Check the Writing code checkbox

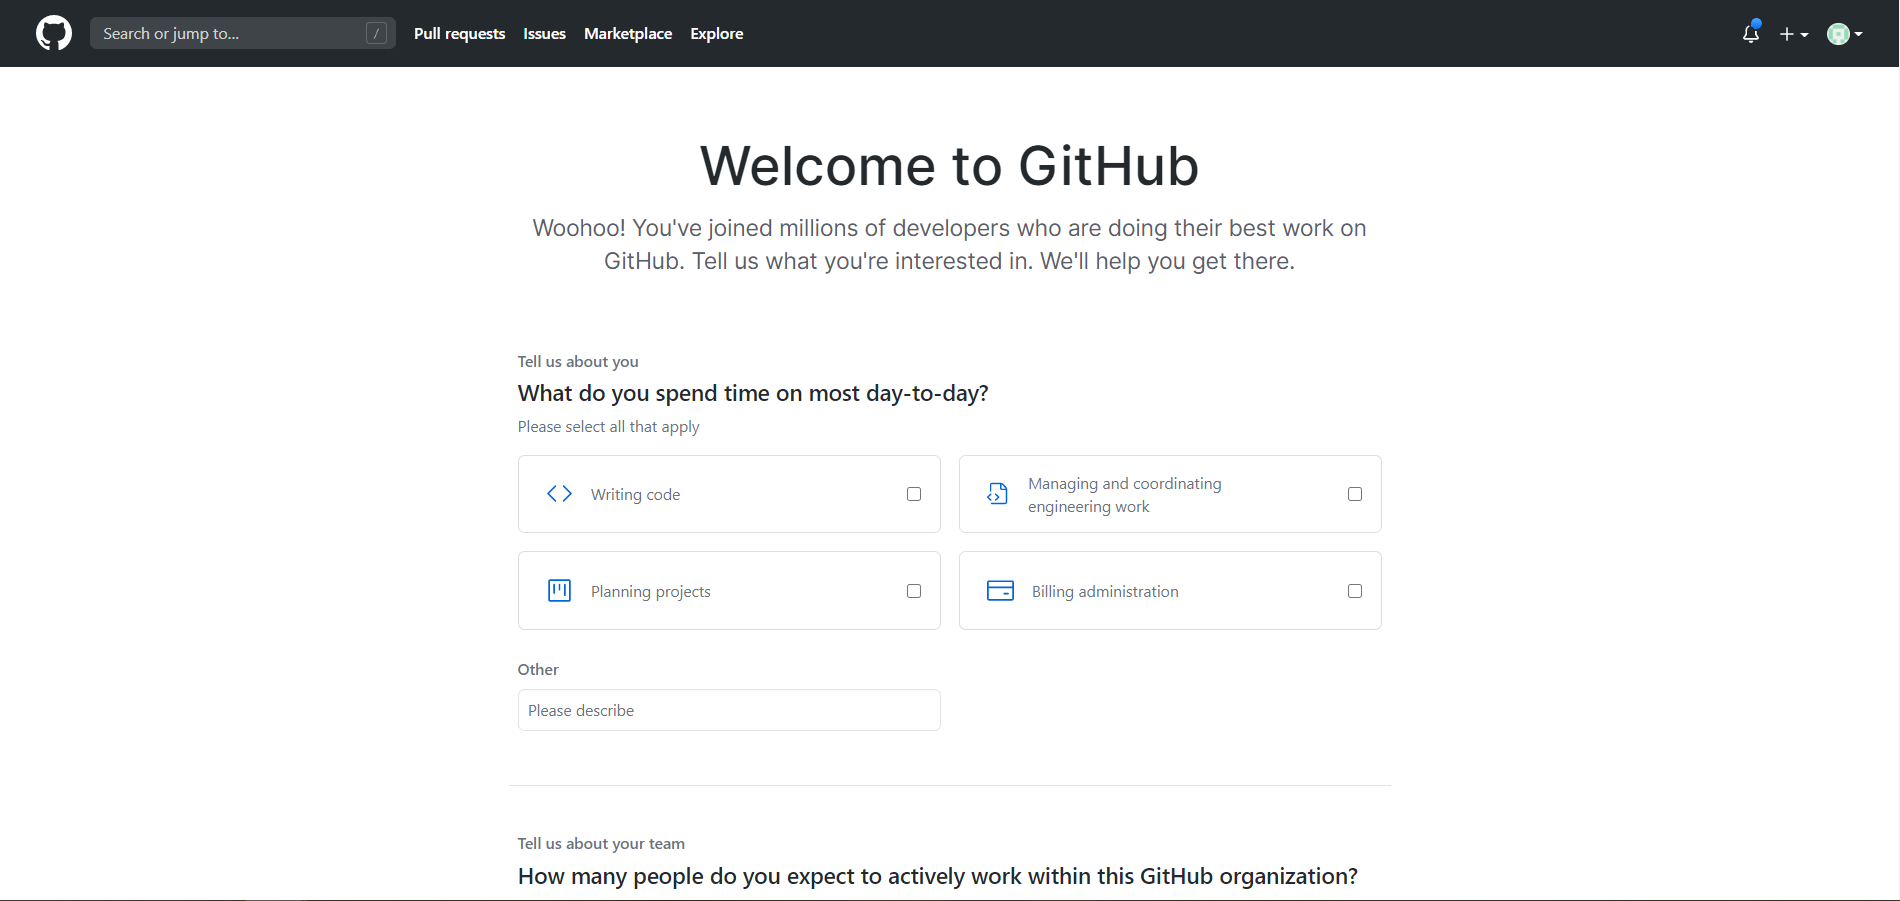point(914,494)
